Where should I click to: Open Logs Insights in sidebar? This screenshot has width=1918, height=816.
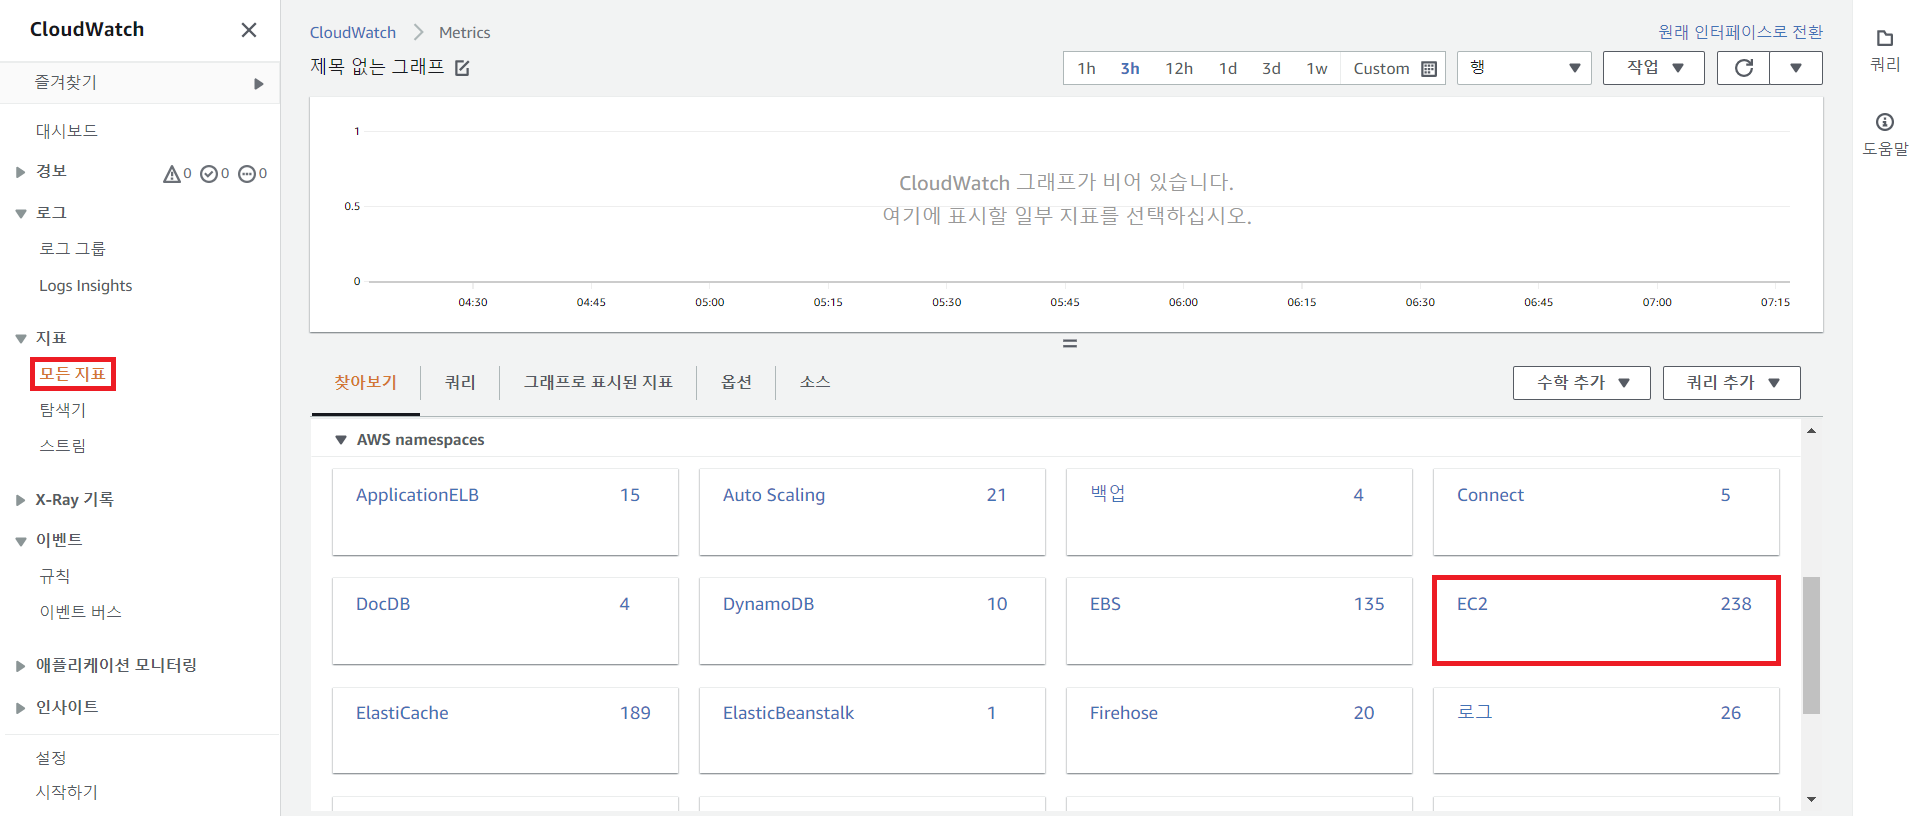point(85,286)
